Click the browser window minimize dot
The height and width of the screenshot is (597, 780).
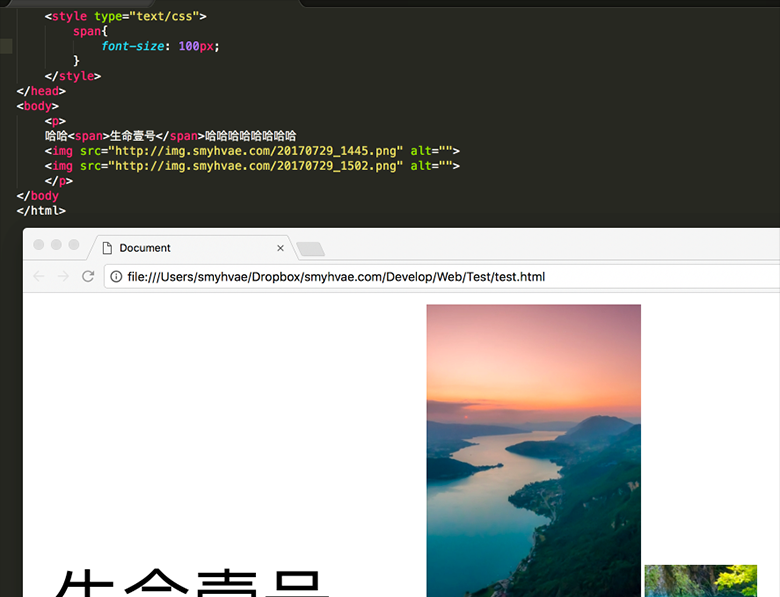pyautogui.click(x=56, y=244)
